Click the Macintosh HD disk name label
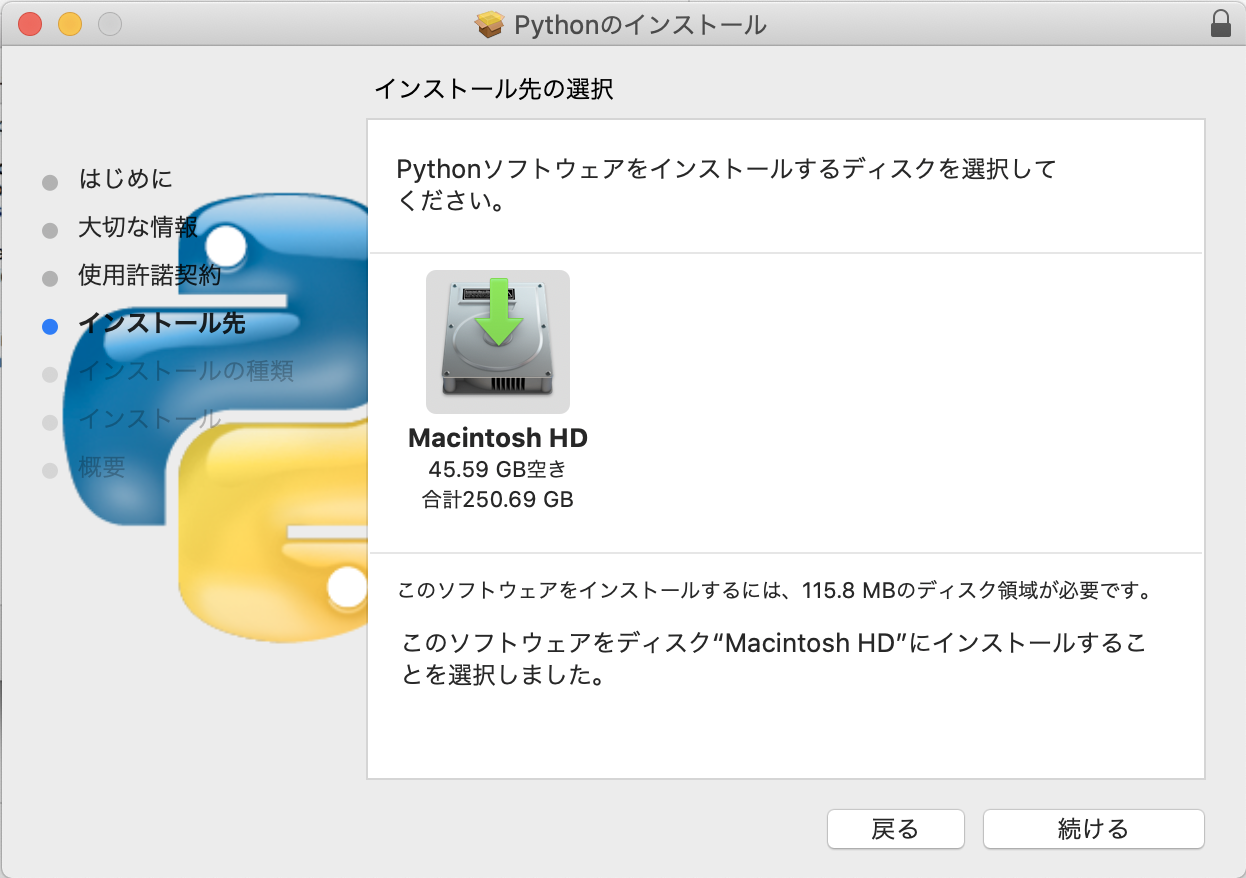The height and width of the screenshot is (878, 1246). tap(498, 438)
